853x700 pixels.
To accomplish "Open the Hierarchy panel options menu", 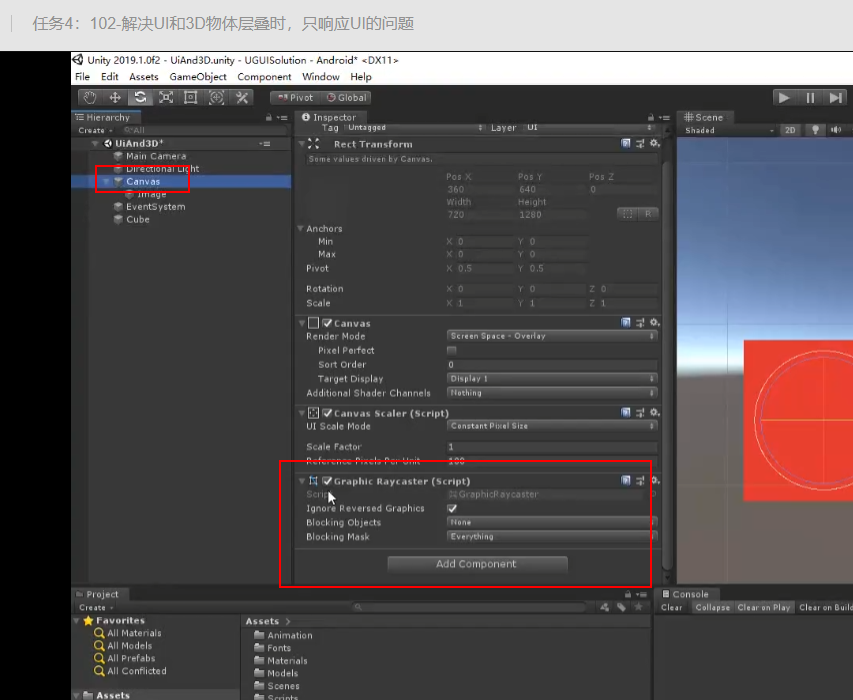I will point(282,117).
